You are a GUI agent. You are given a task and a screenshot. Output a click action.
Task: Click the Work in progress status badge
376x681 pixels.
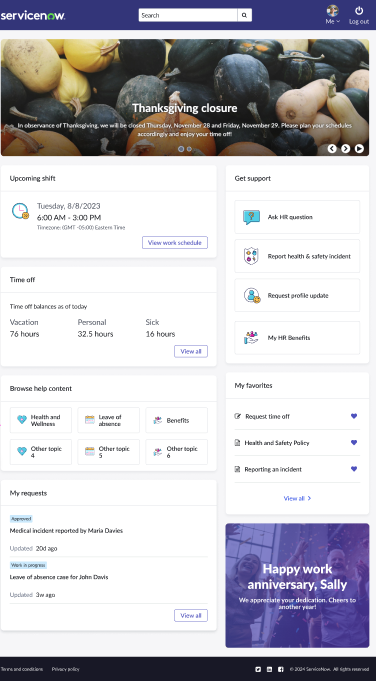point(28,565)
